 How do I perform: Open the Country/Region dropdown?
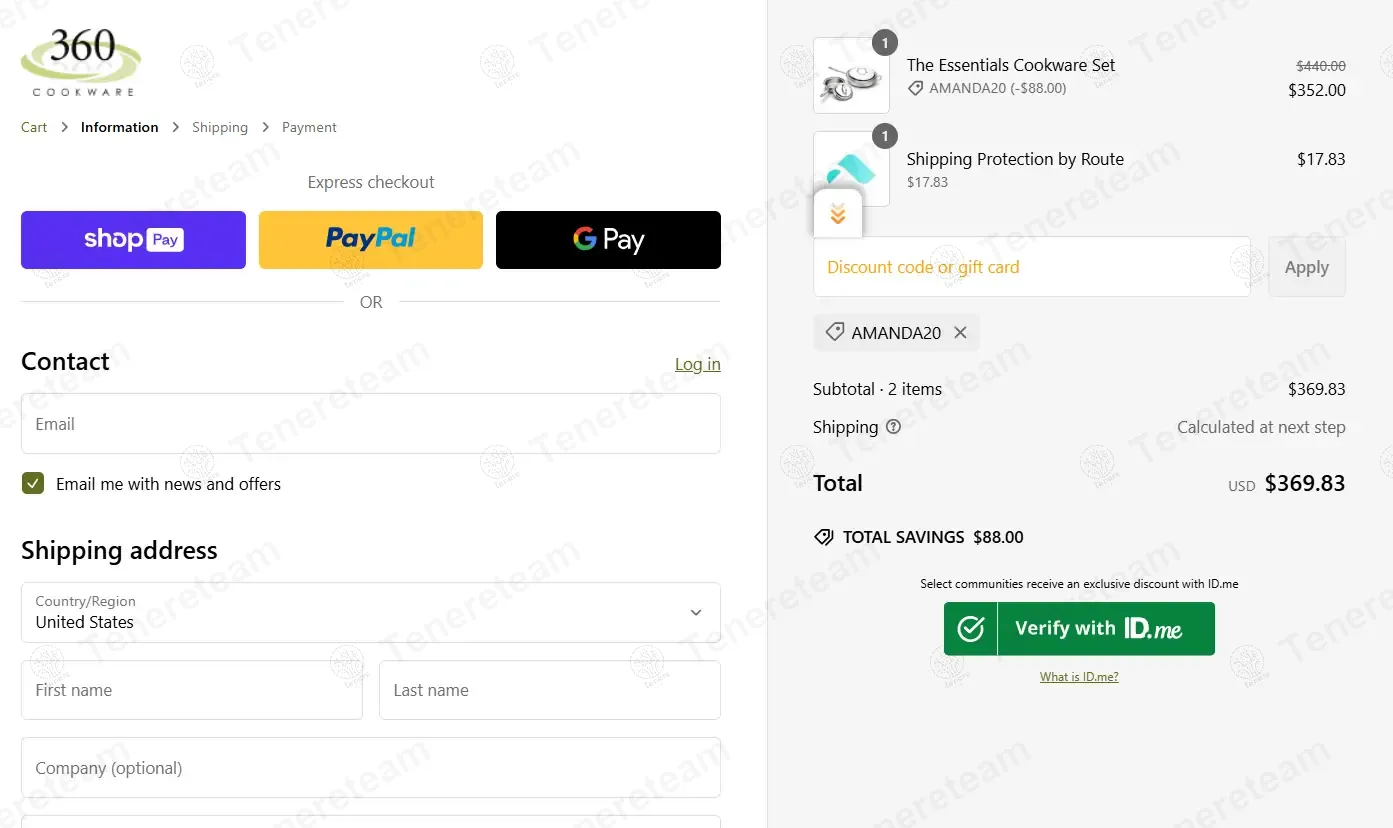click(371, 612)
